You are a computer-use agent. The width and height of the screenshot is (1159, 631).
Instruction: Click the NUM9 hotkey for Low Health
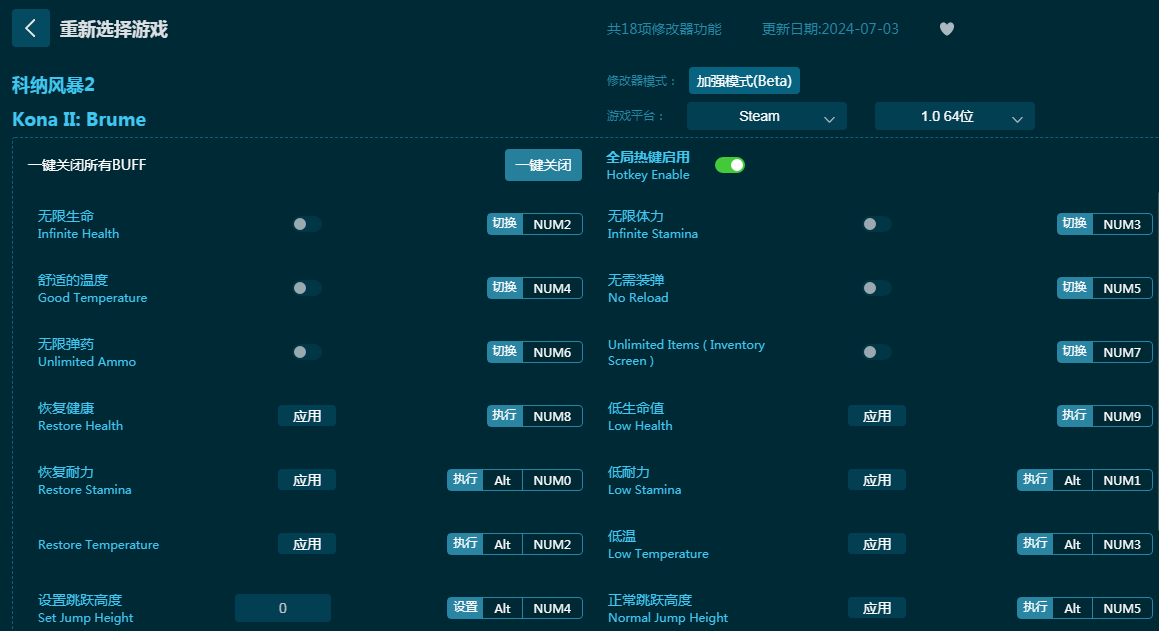point(1122,416)
